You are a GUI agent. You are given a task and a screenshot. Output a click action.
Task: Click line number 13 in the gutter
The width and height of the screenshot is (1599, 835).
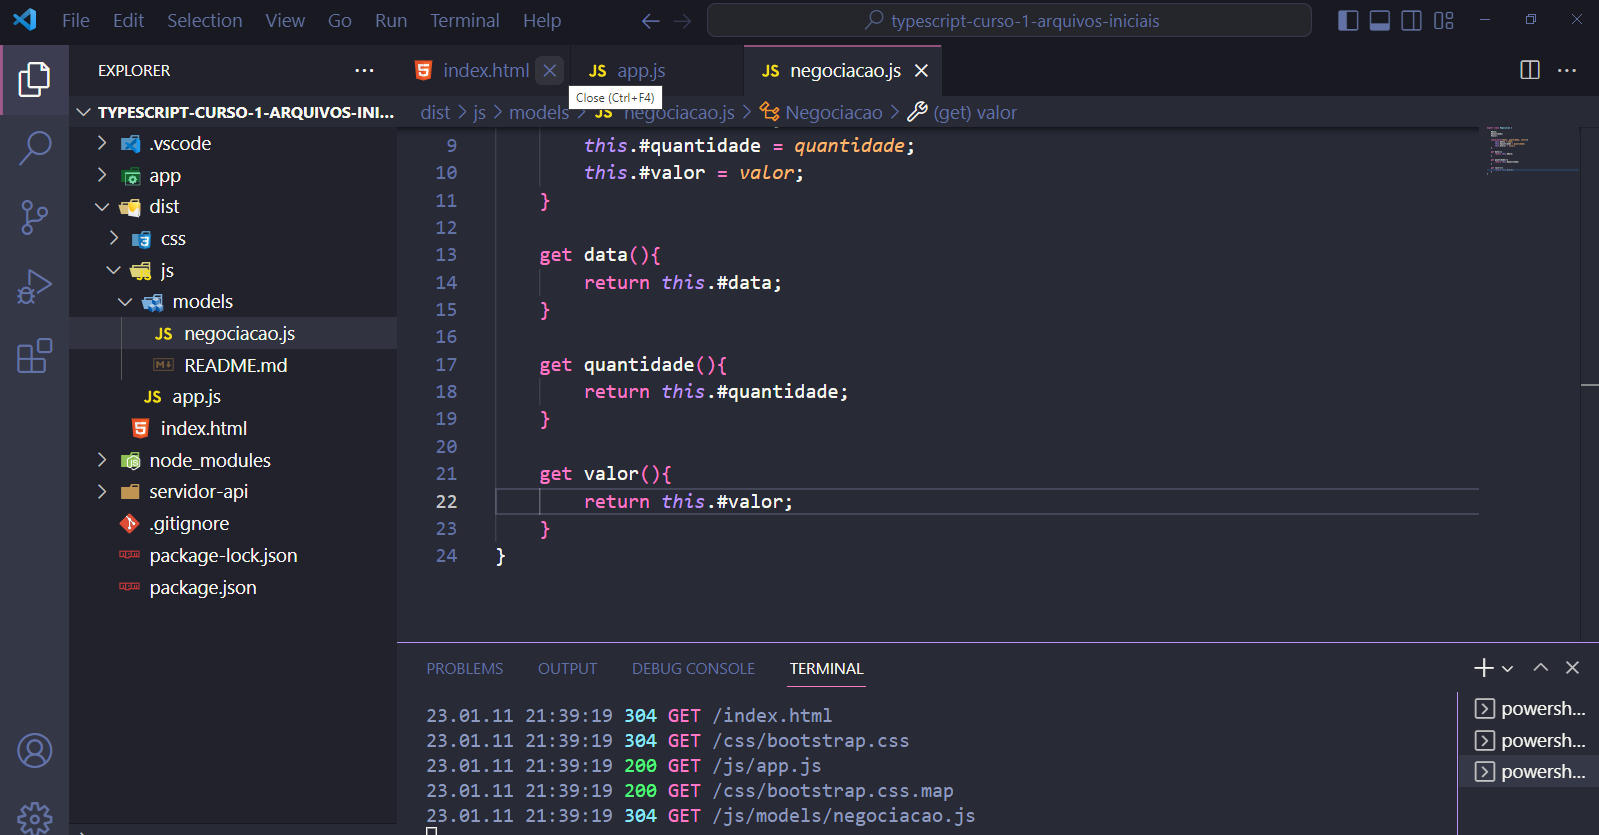tap(446, 255)
